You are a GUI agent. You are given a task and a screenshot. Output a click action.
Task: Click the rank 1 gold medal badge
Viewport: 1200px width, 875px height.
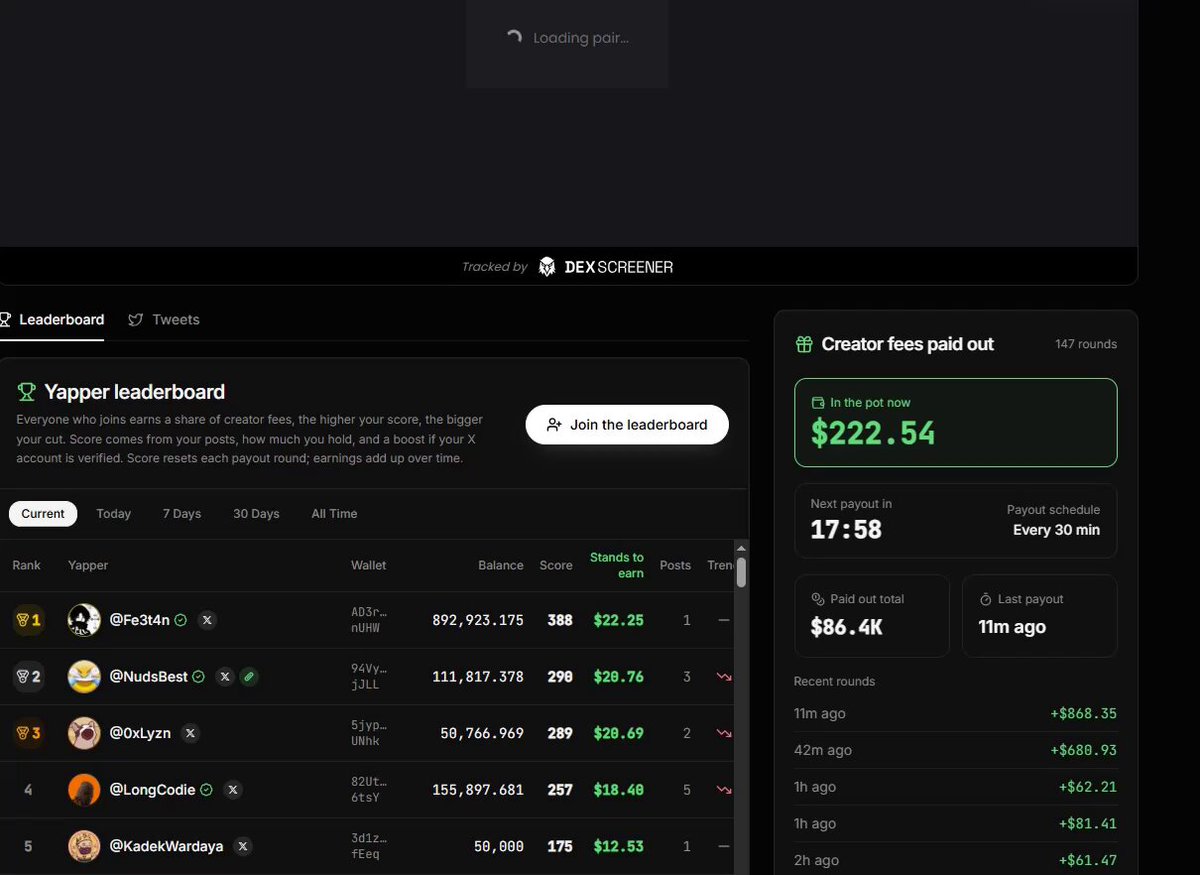pyautogui.click(x=28, y=620)
